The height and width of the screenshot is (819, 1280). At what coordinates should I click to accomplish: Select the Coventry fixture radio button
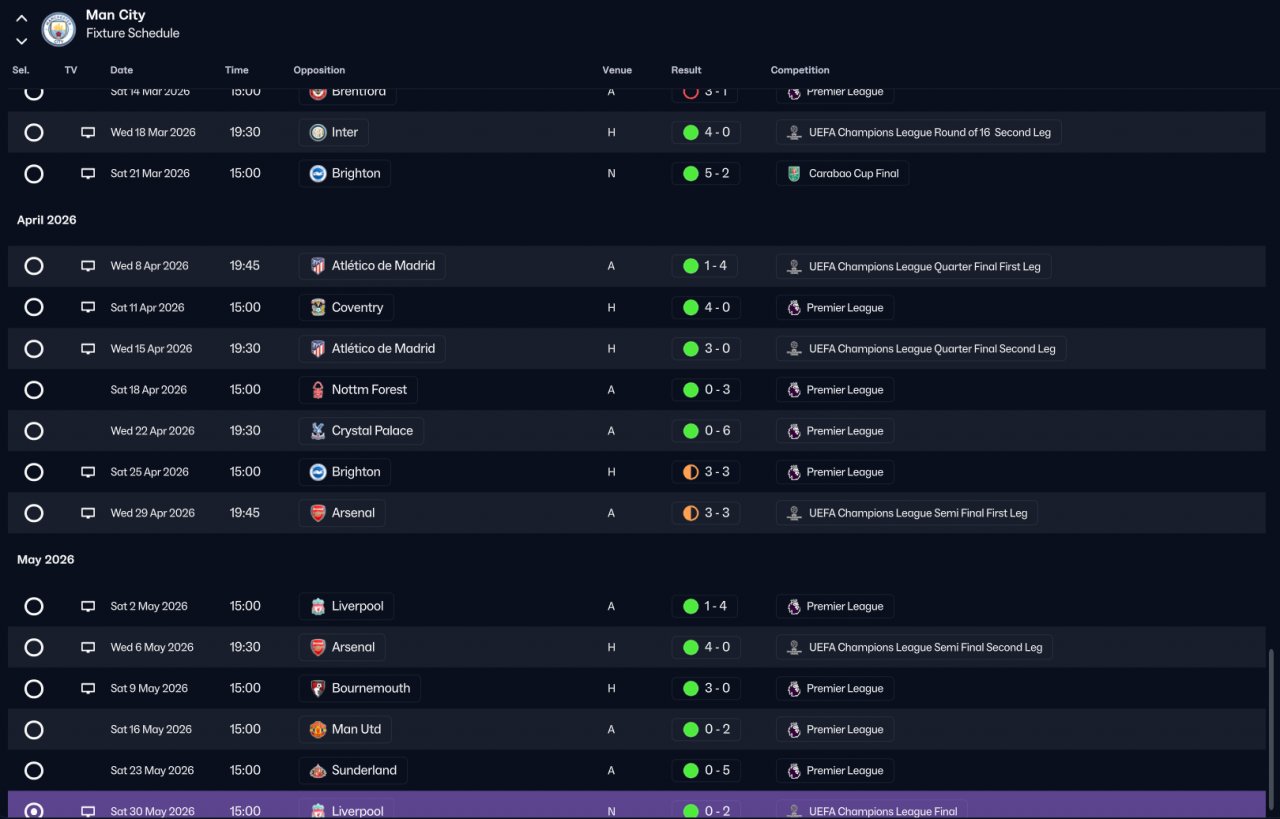coord(34,307)
